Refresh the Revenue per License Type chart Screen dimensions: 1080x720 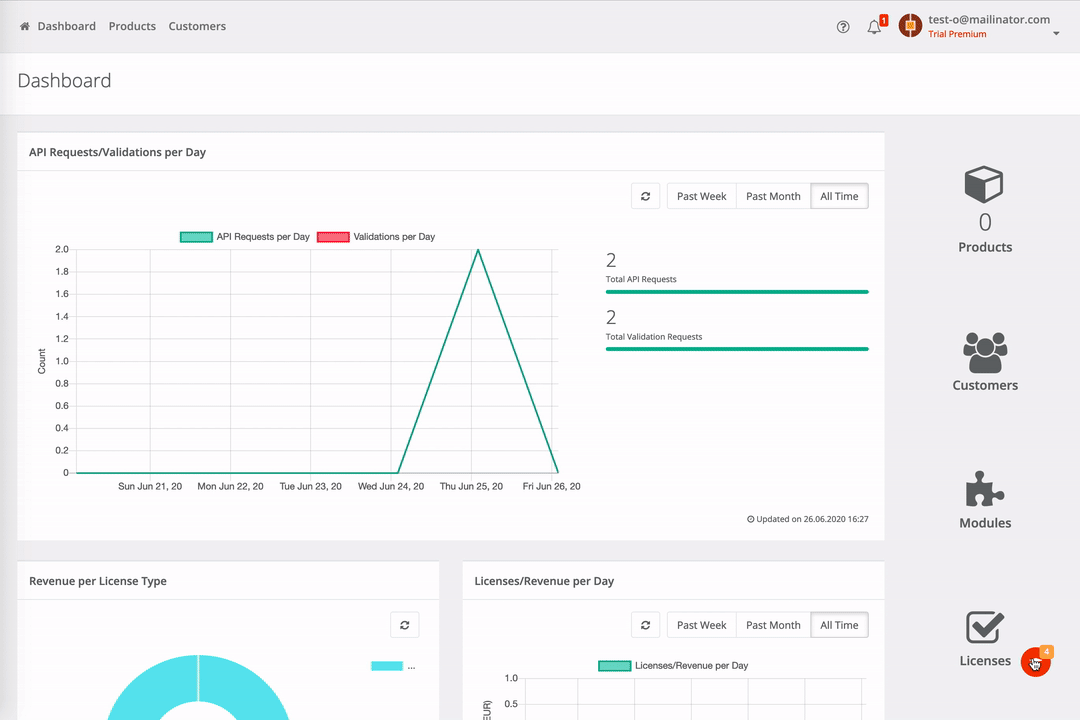[x=404, y=625]
